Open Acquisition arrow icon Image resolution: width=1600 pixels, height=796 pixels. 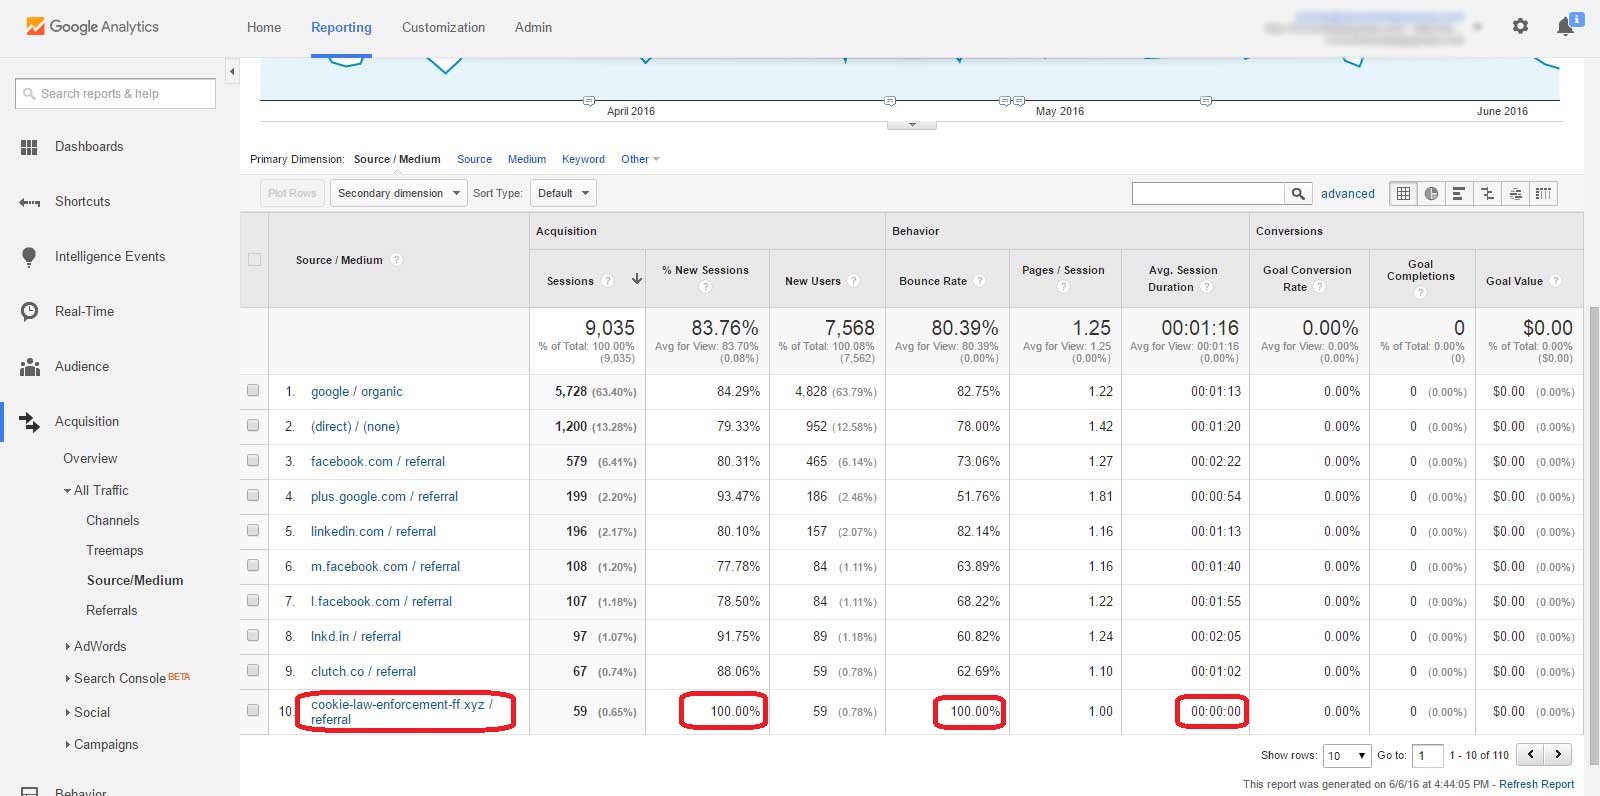(x=29, y=422)
